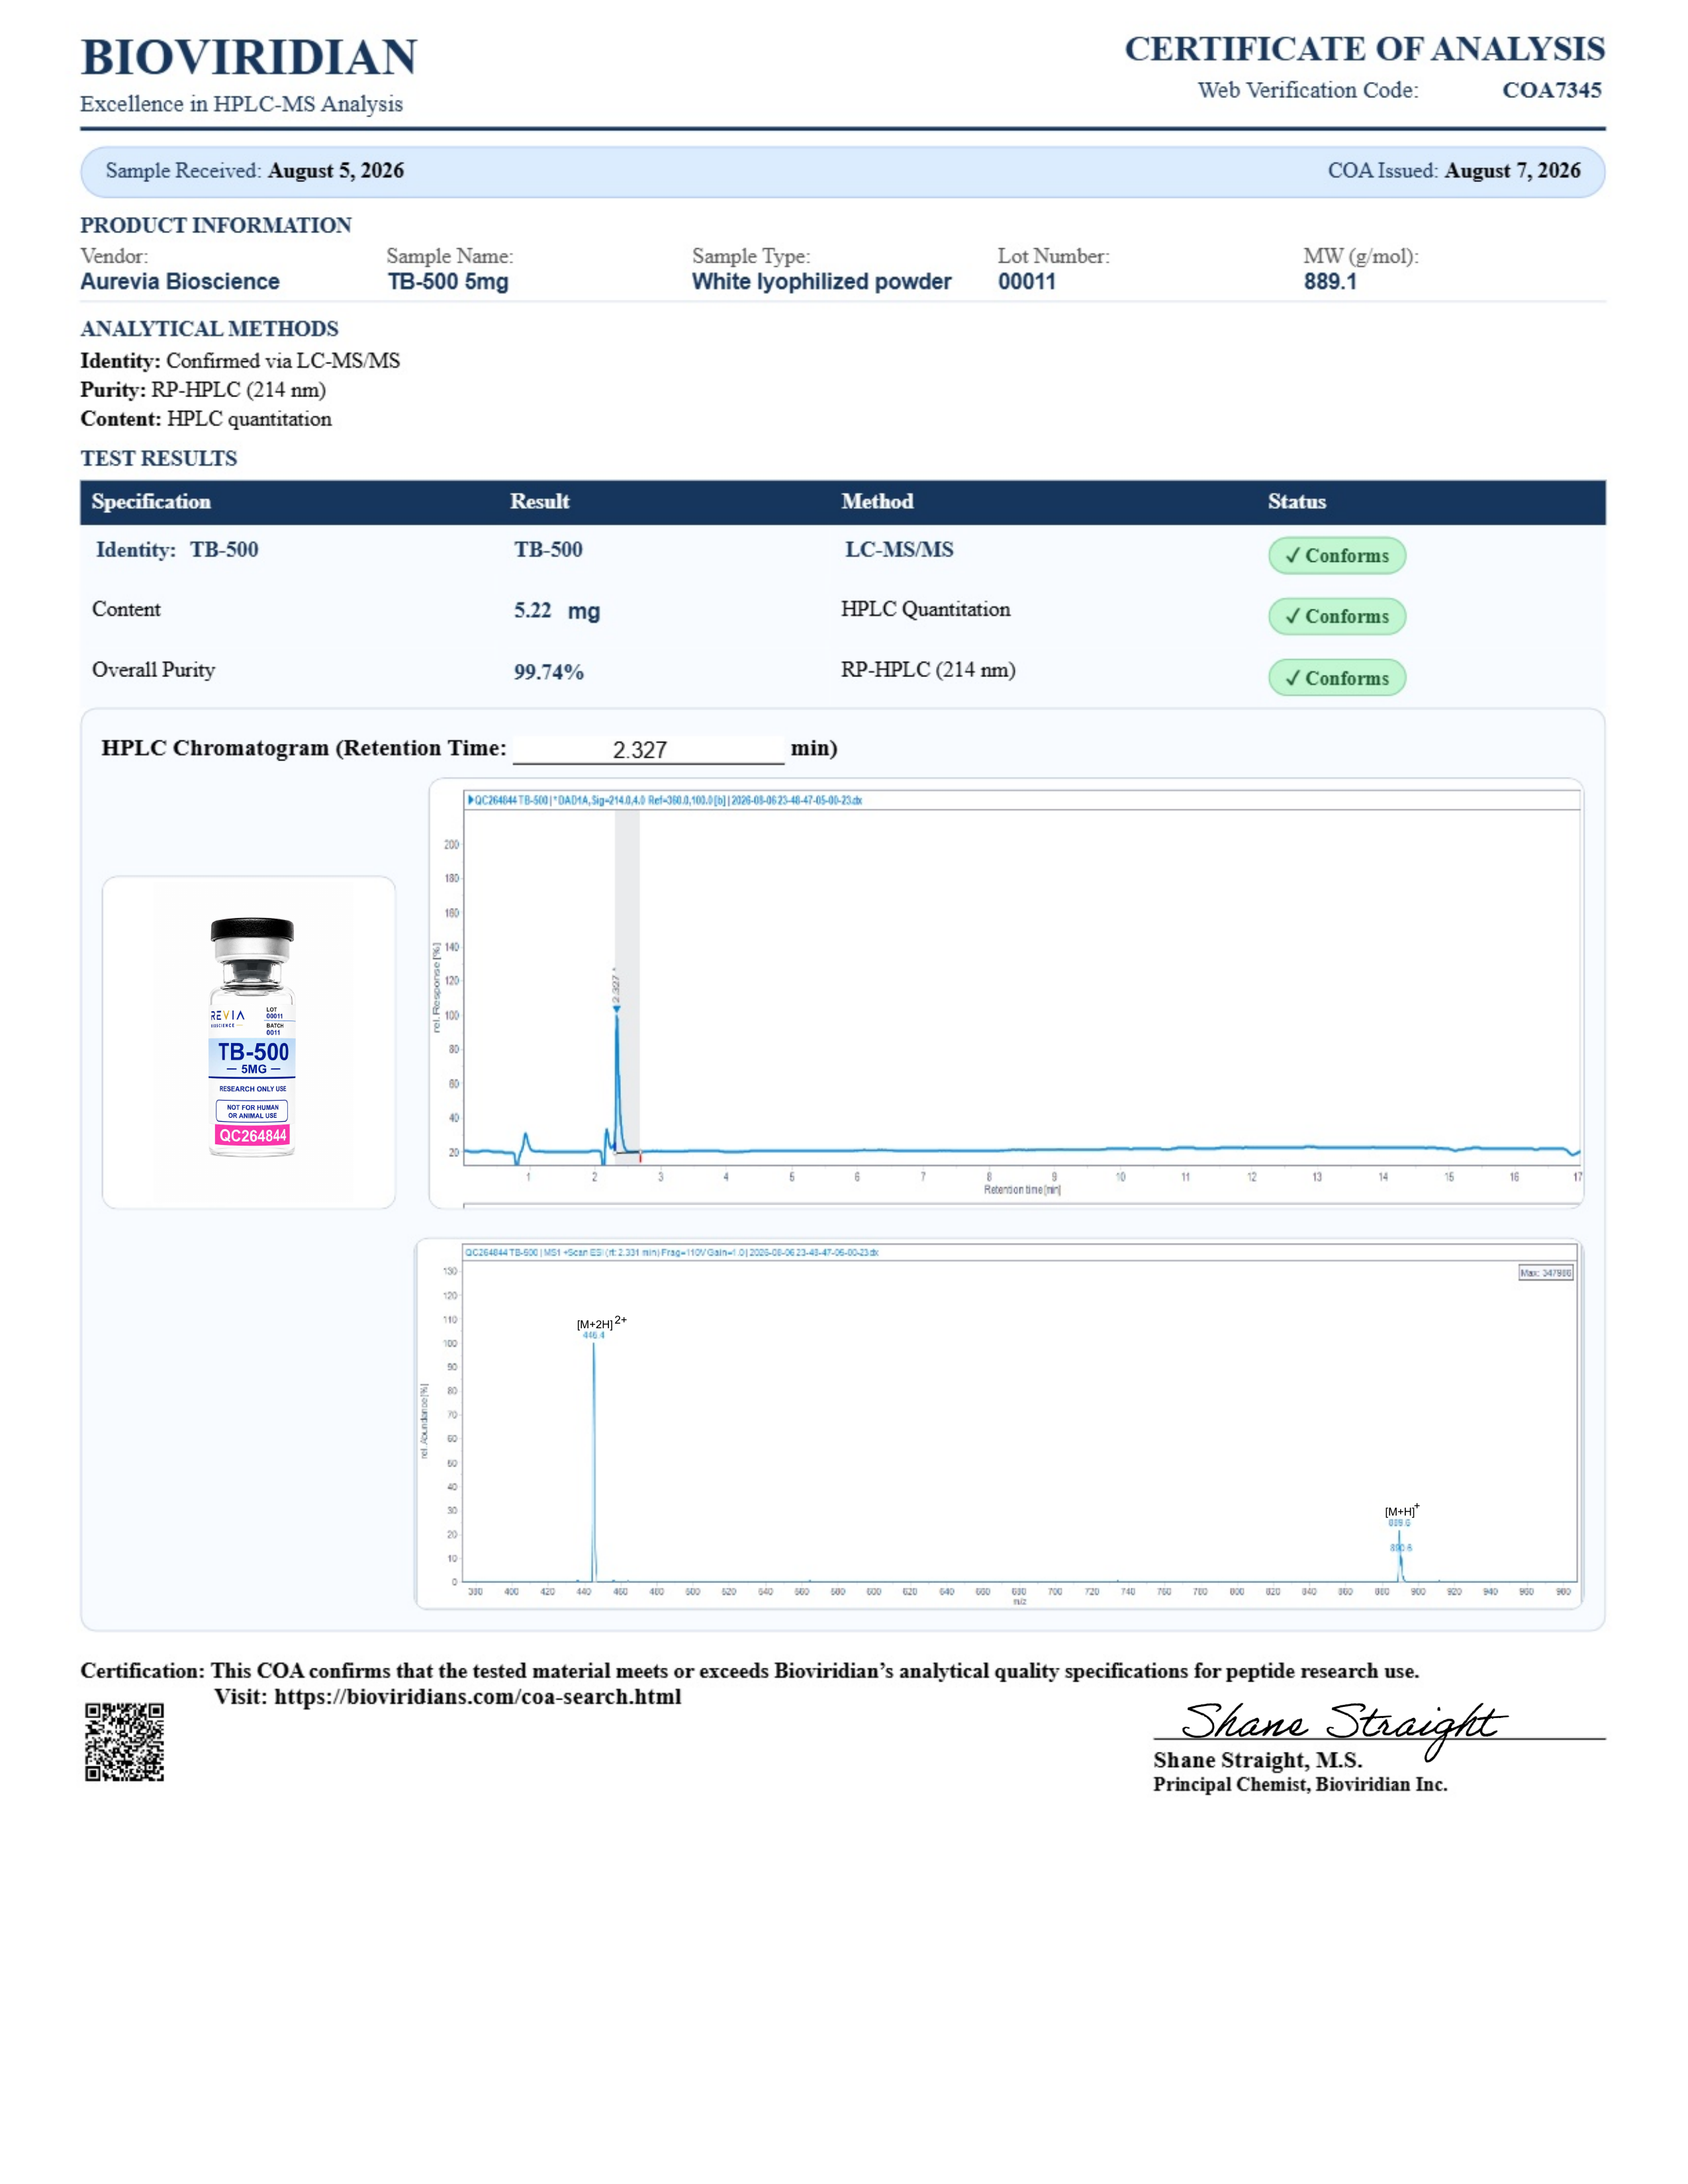This screenshot has height=2184, width=1688.
Task: Select the overall purity result 99.74%
Action: coord(549,672)
